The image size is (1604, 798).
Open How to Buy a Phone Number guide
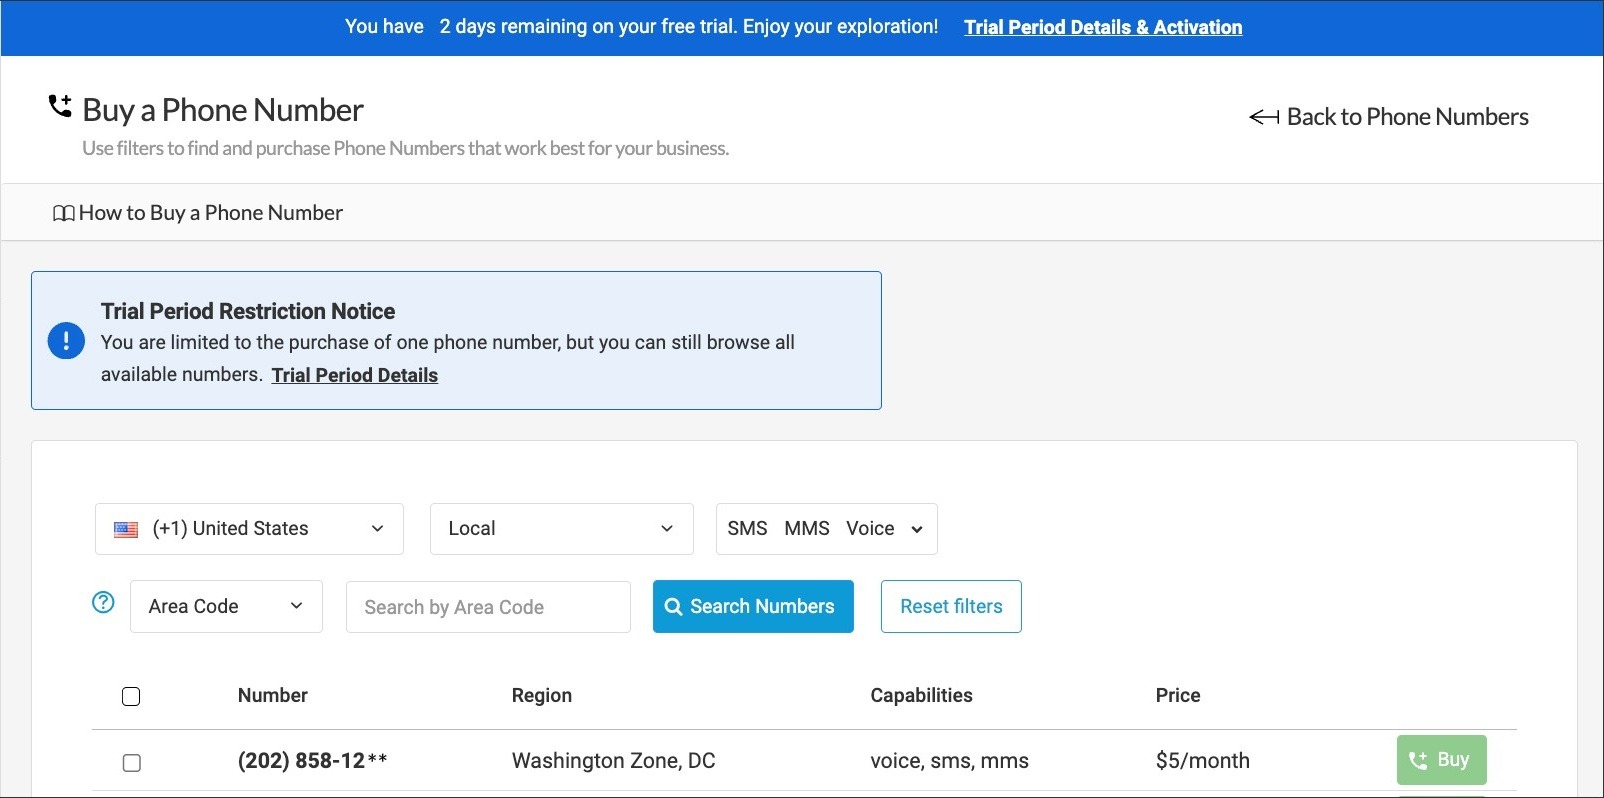pyautogui.click(x=210, y=213)
